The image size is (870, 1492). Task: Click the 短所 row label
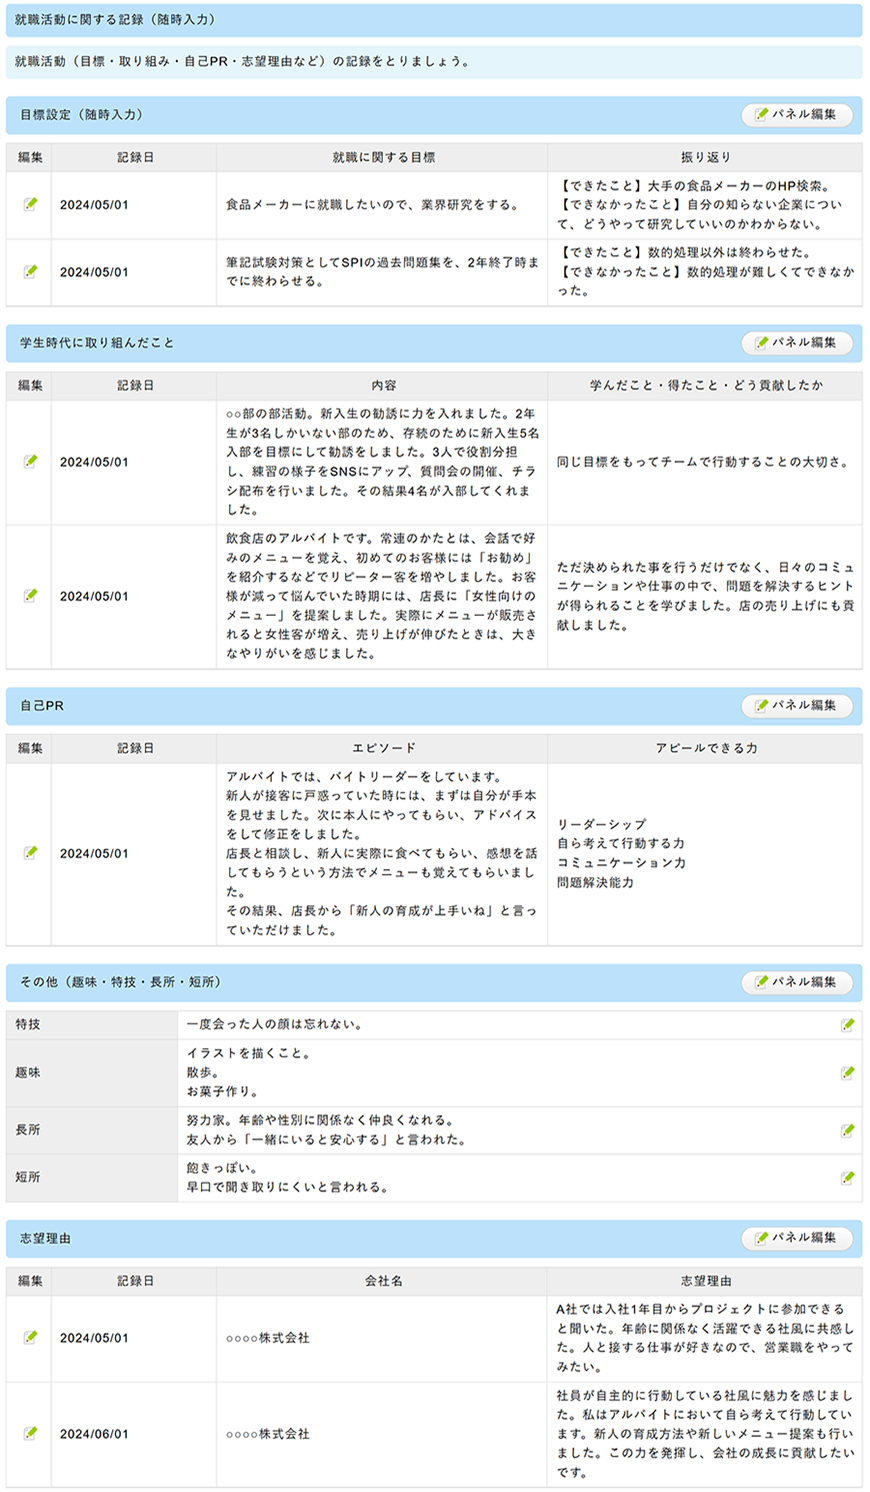tap(28, 1178)
